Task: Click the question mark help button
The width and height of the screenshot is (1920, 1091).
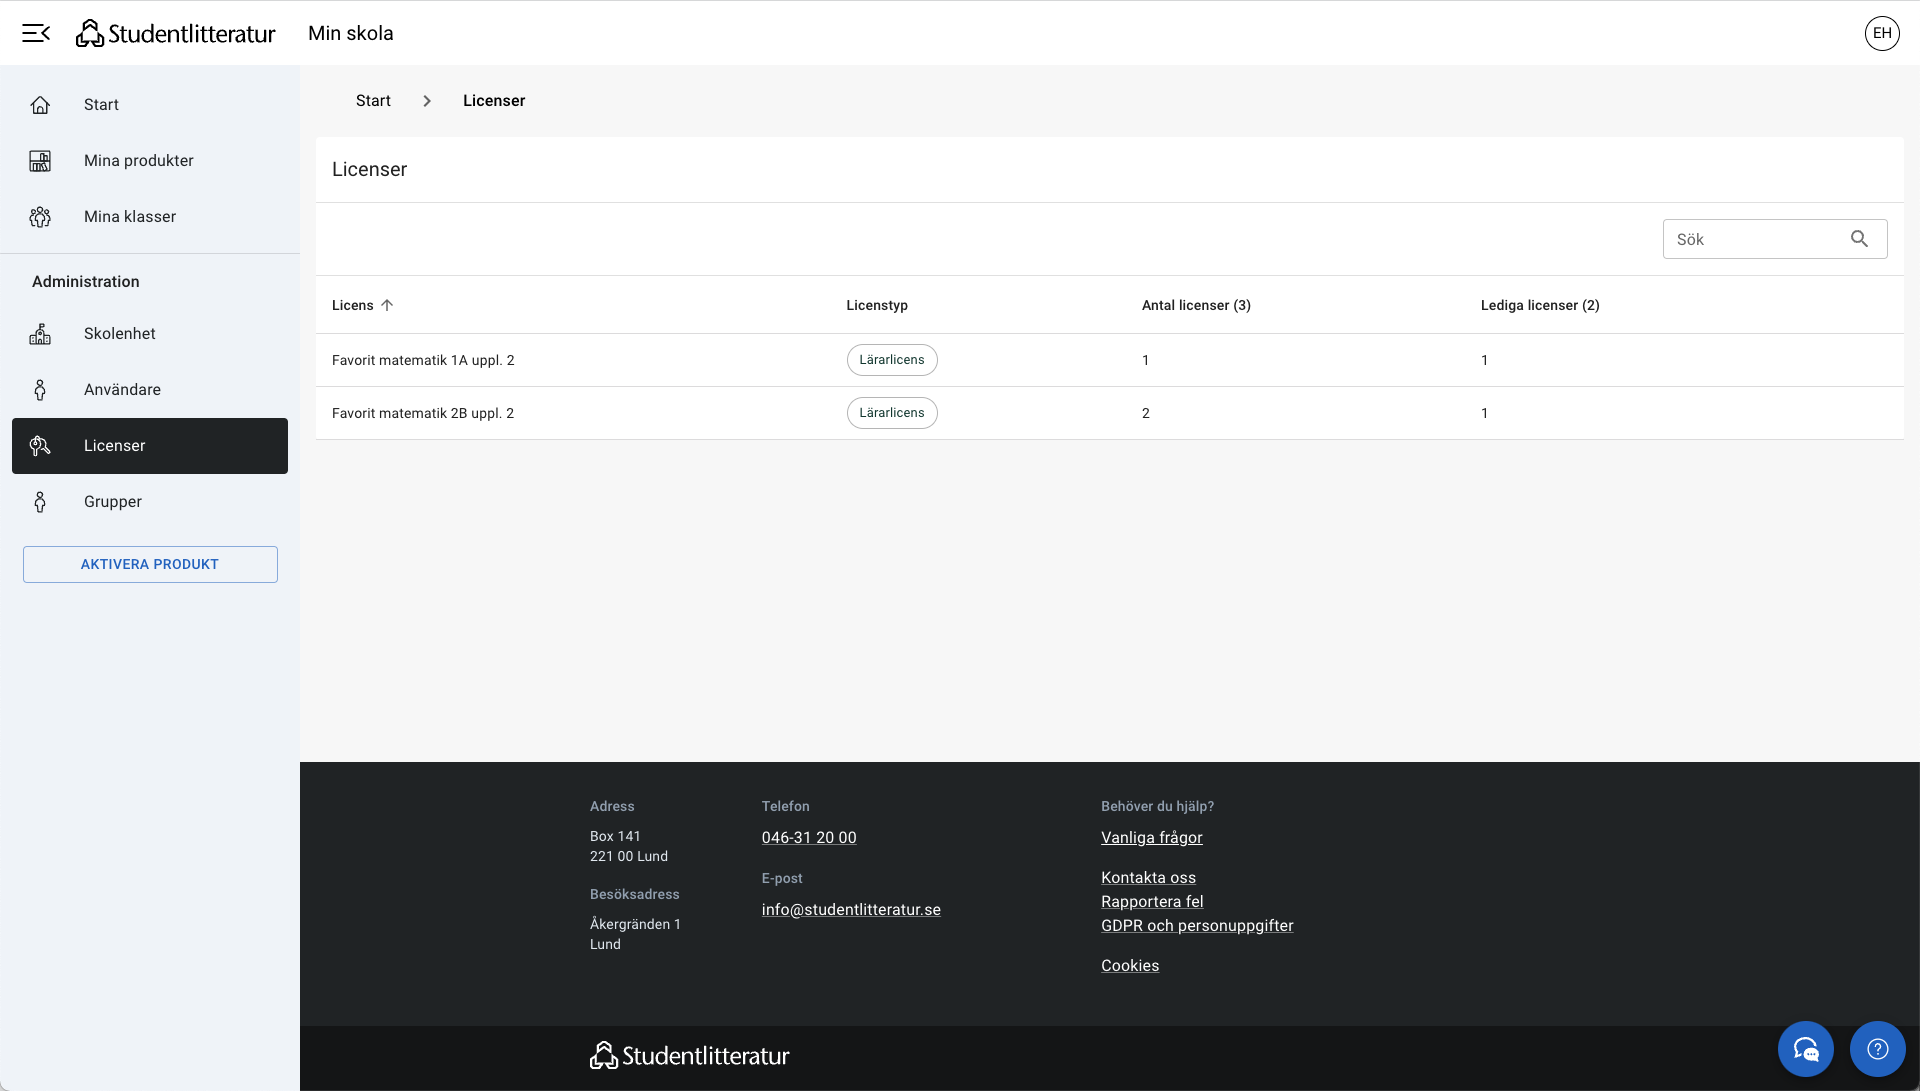Action: pos(1877,1048)
